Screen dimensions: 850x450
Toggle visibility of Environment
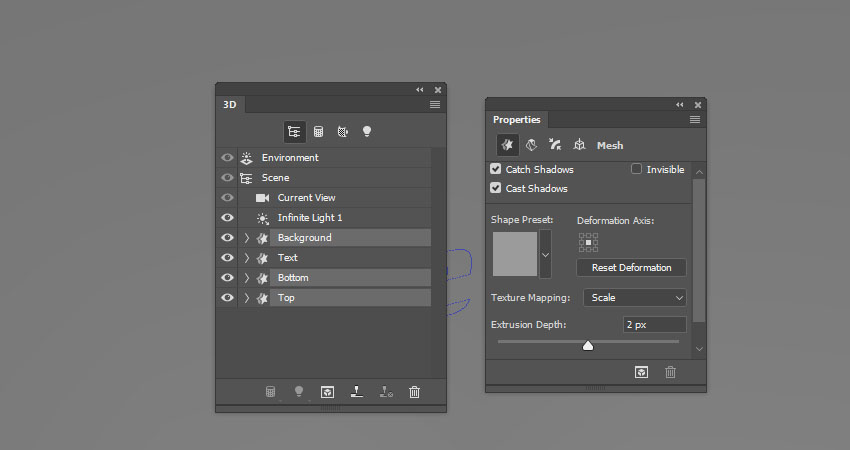click(x=227, y=158)
